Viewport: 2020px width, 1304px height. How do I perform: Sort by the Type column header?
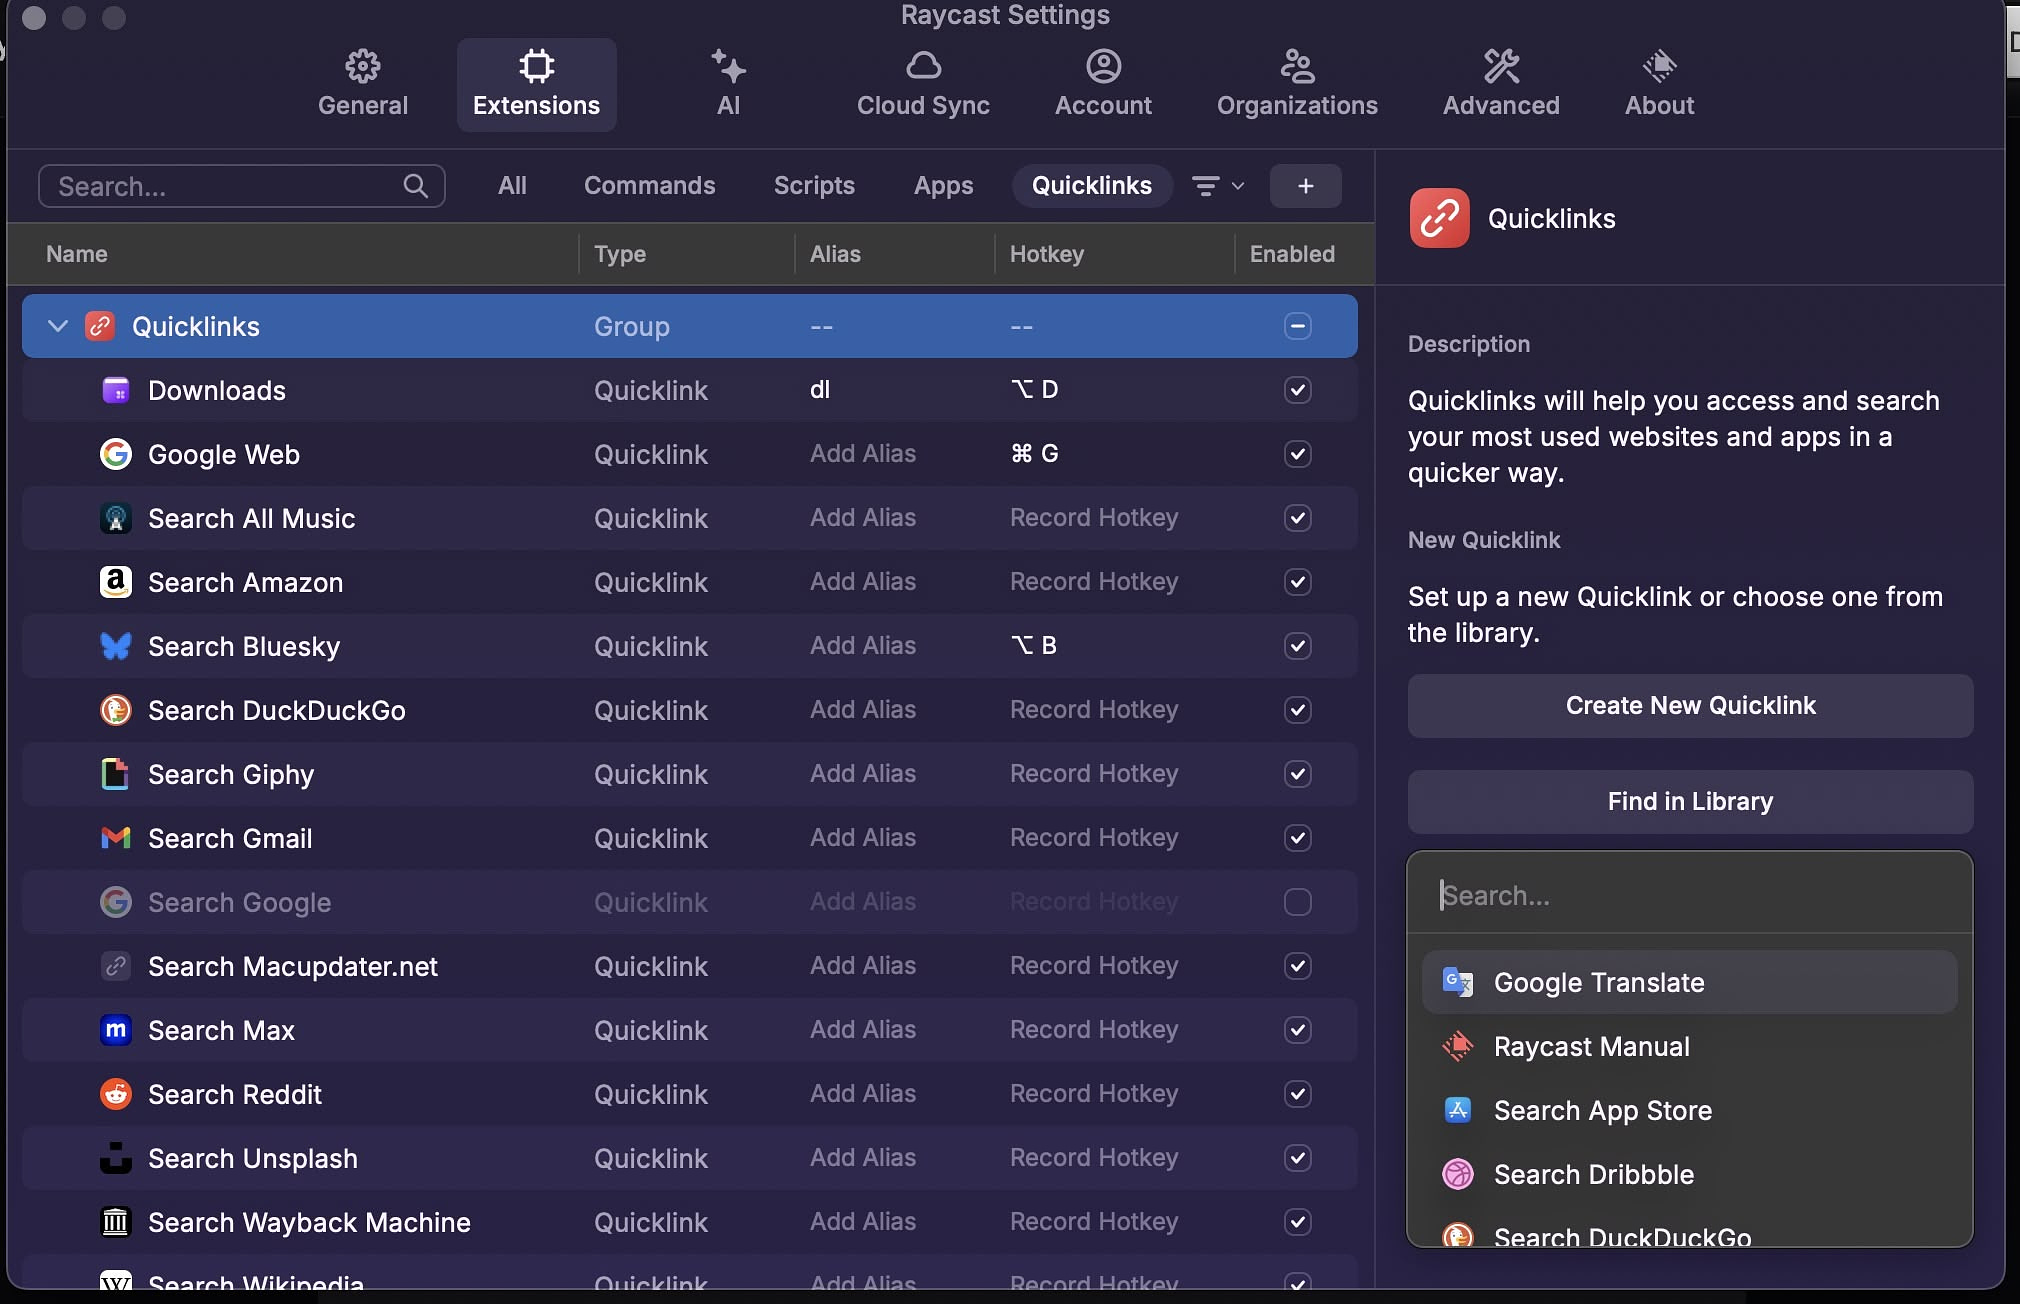click(620, 254)
